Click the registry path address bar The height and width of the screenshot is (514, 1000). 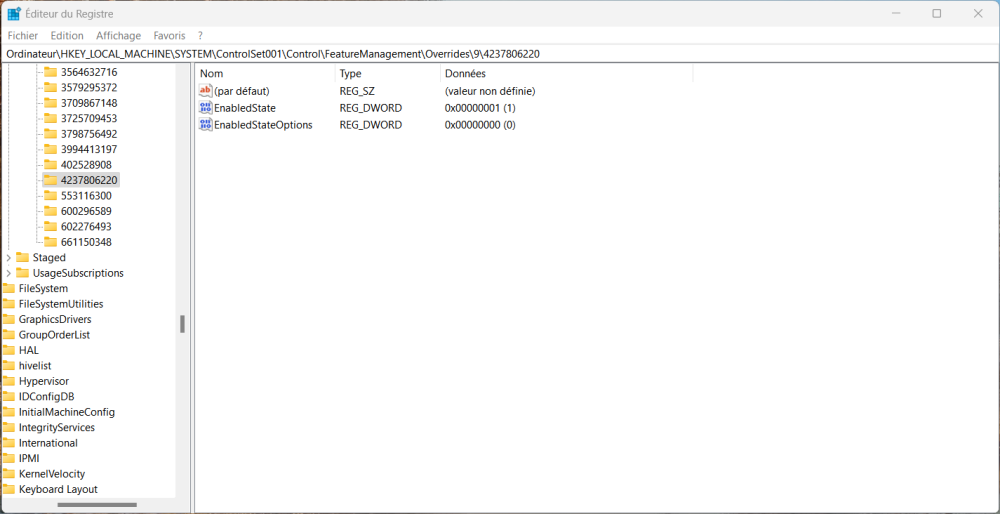[x=500, y=54]
